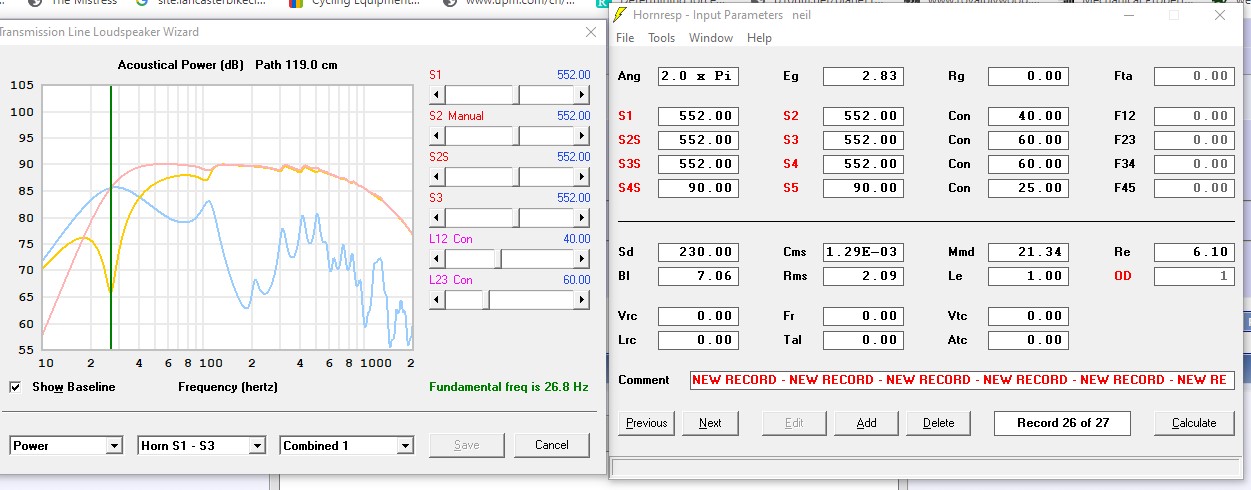Click the Rg value field
The image size is (1251, 490).
click(x=1028, y=76)
